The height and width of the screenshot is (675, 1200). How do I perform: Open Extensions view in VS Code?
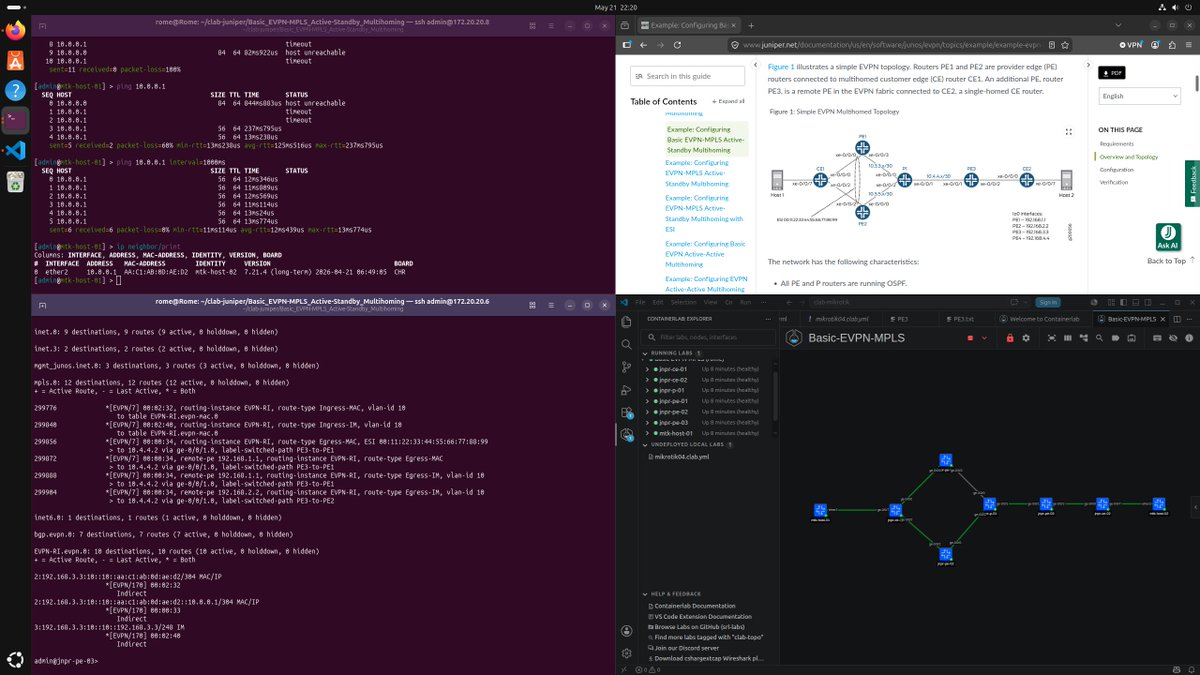(626, 412)
